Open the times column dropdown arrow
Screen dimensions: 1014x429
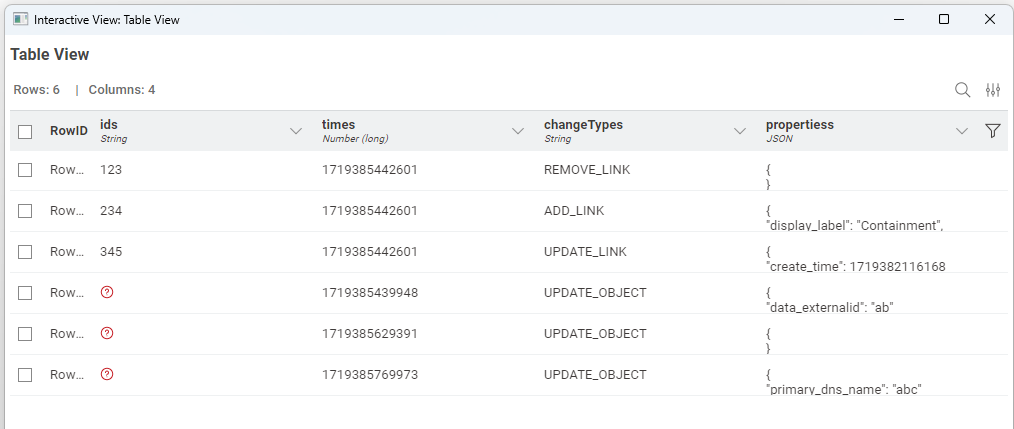click(518, 131)
